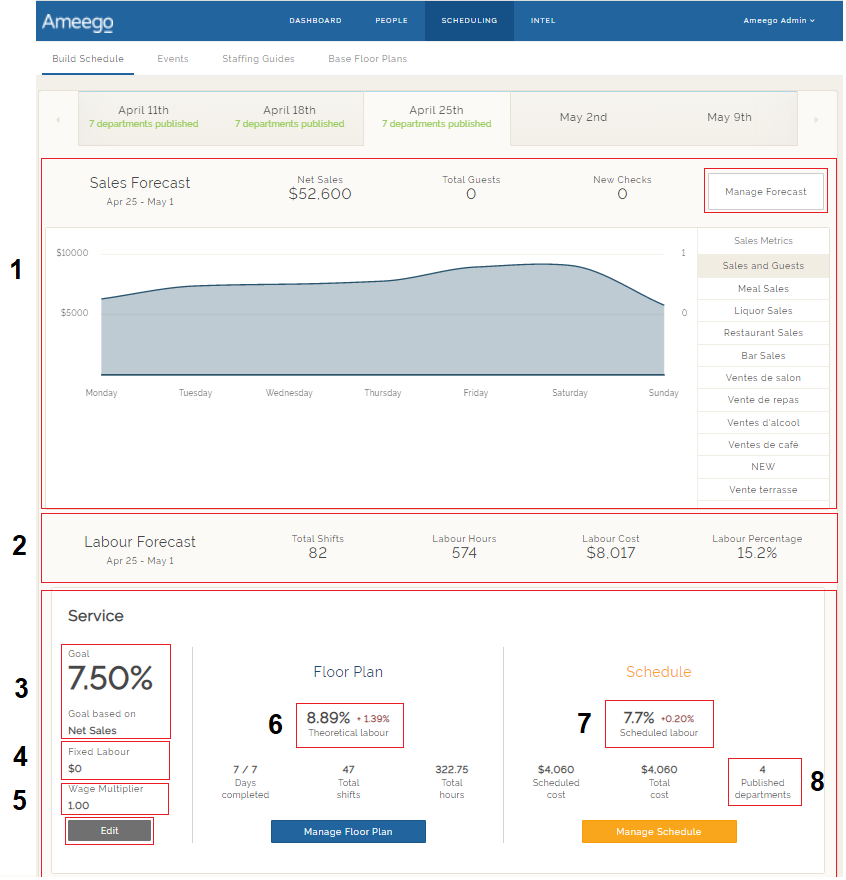The height and width of the screenshot is (880, 846).
Task: Navigate to the Dashboard section
Action: coord(315,20)
